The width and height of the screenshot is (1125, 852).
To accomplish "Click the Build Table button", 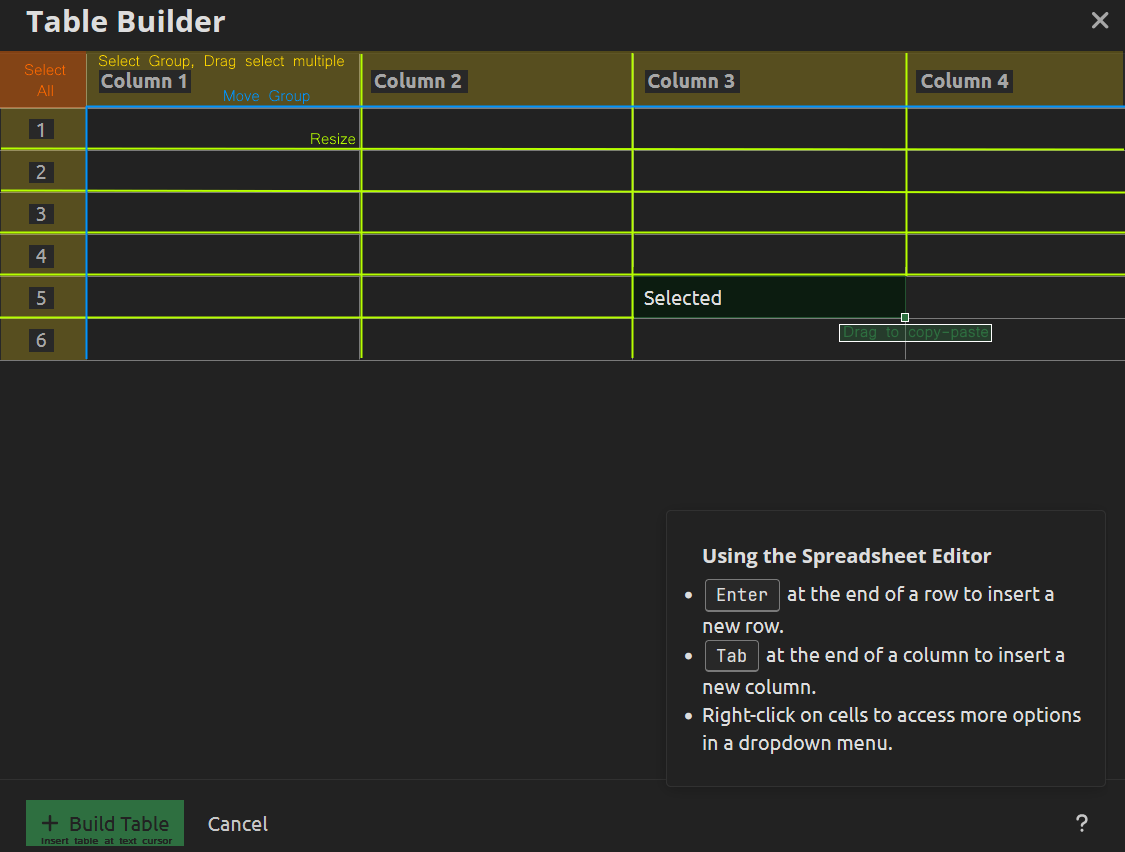I will (105, 823).
